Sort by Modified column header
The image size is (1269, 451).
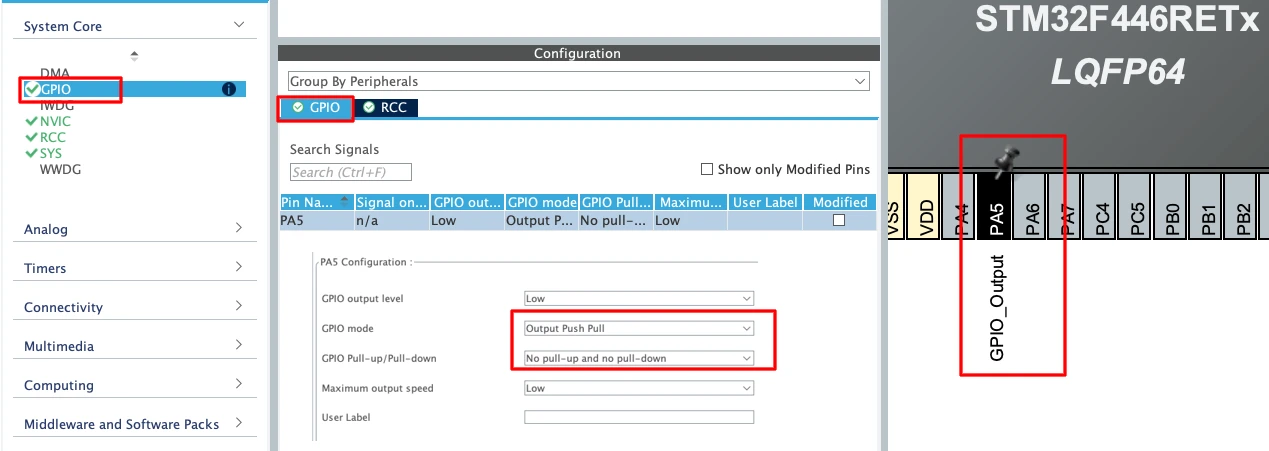coord(839,202)
